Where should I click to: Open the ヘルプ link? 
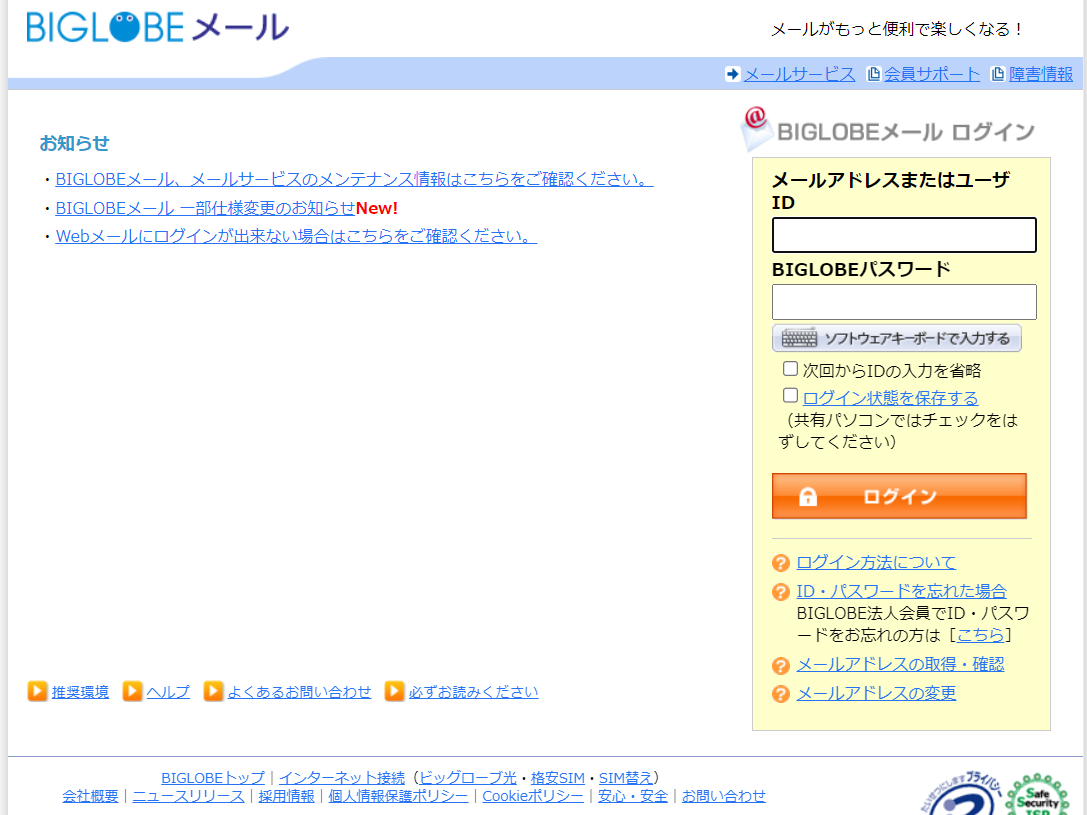click(x=168, y=692)
